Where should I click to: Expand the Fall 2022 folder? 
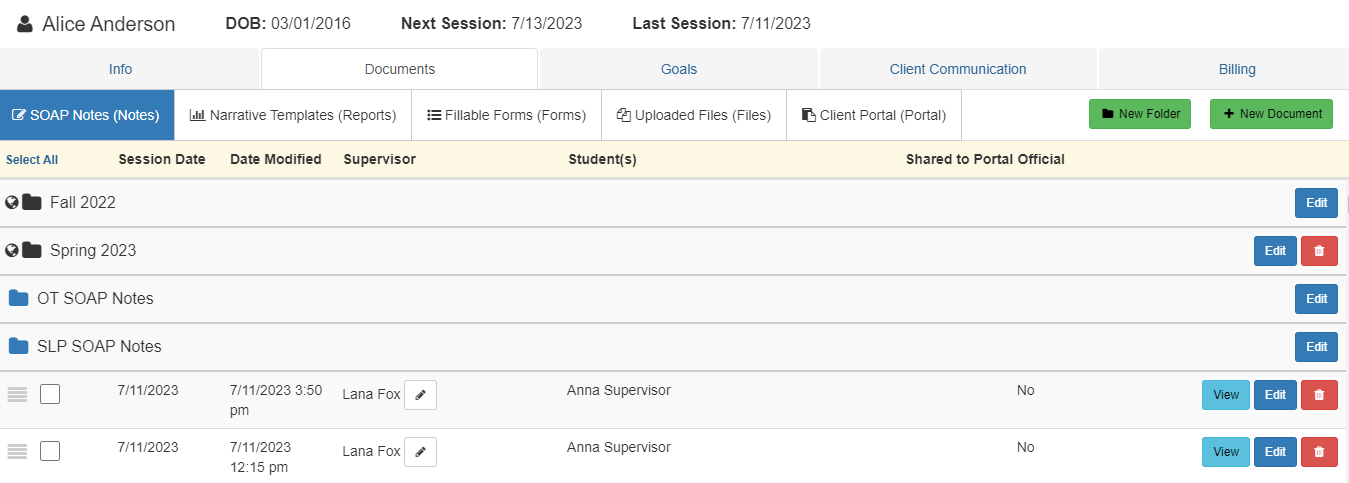[82, 203]
